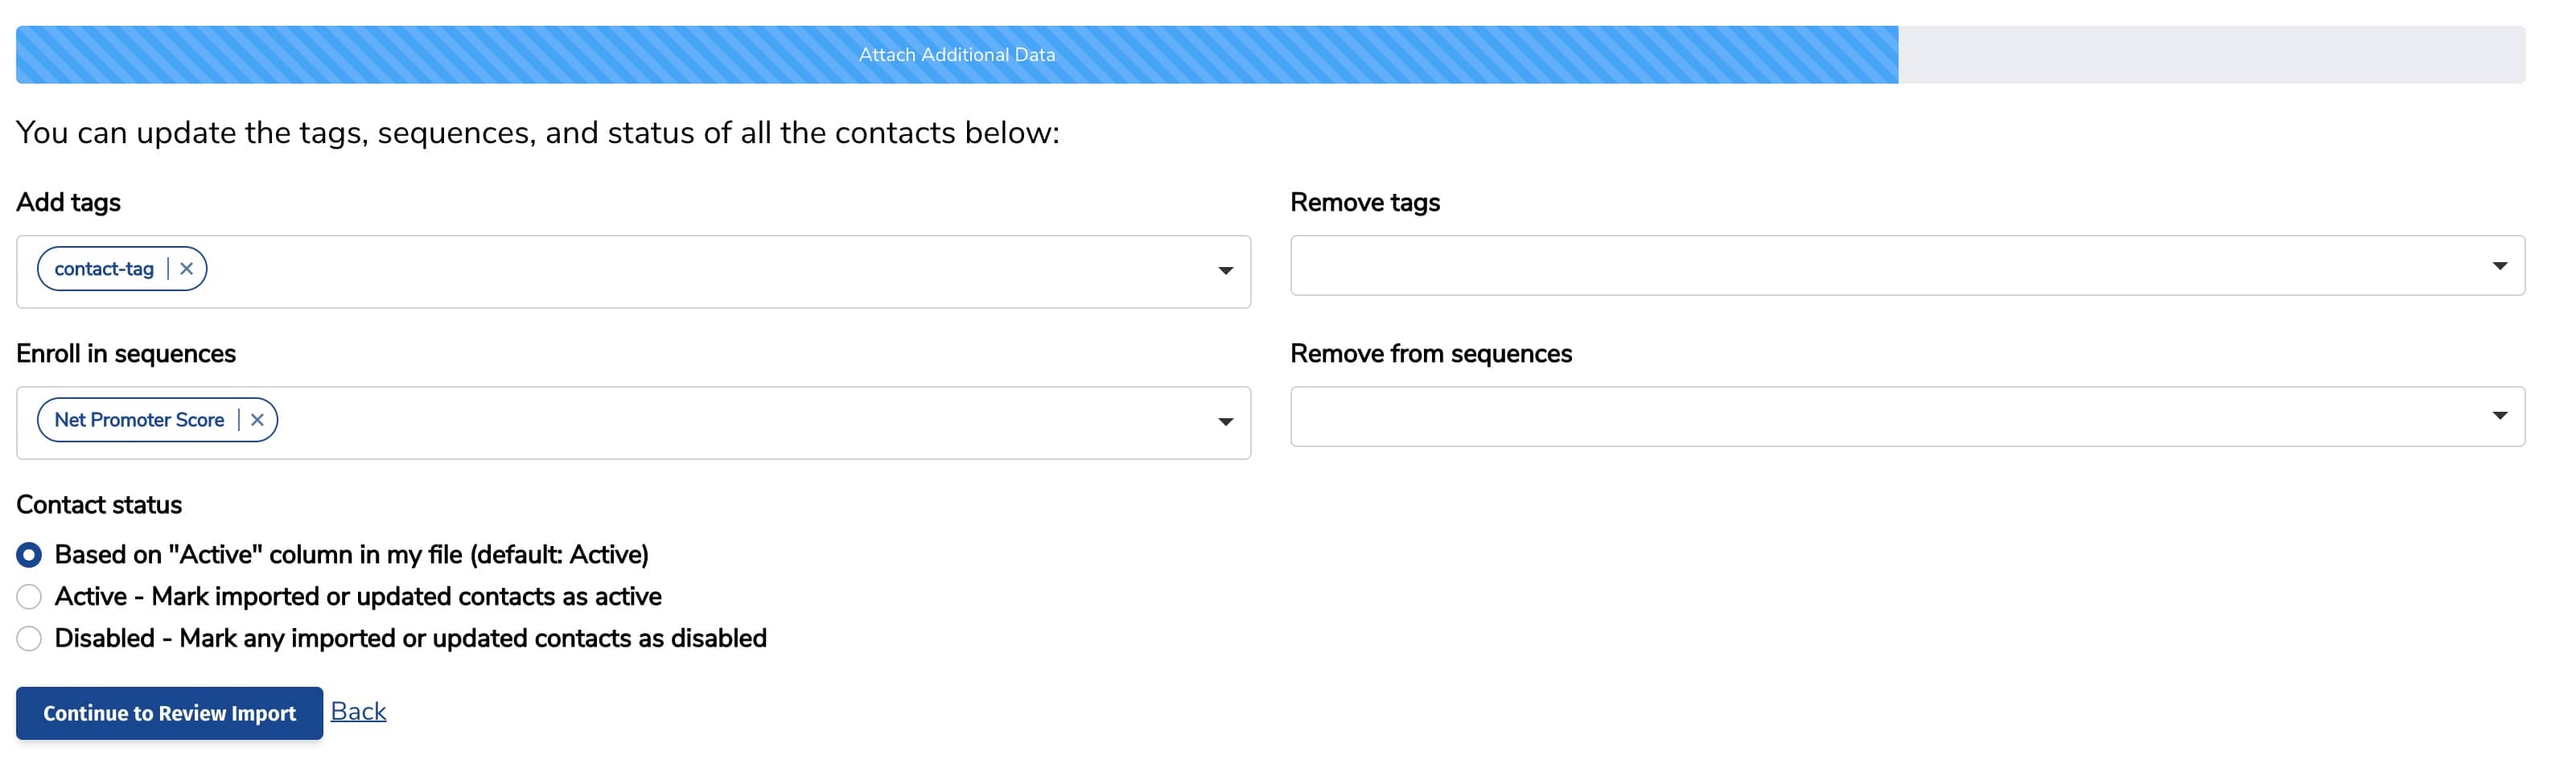Click the contact-tag chip label
Image resolution: width=2576 pixels, height=764 pixels.
104,268
